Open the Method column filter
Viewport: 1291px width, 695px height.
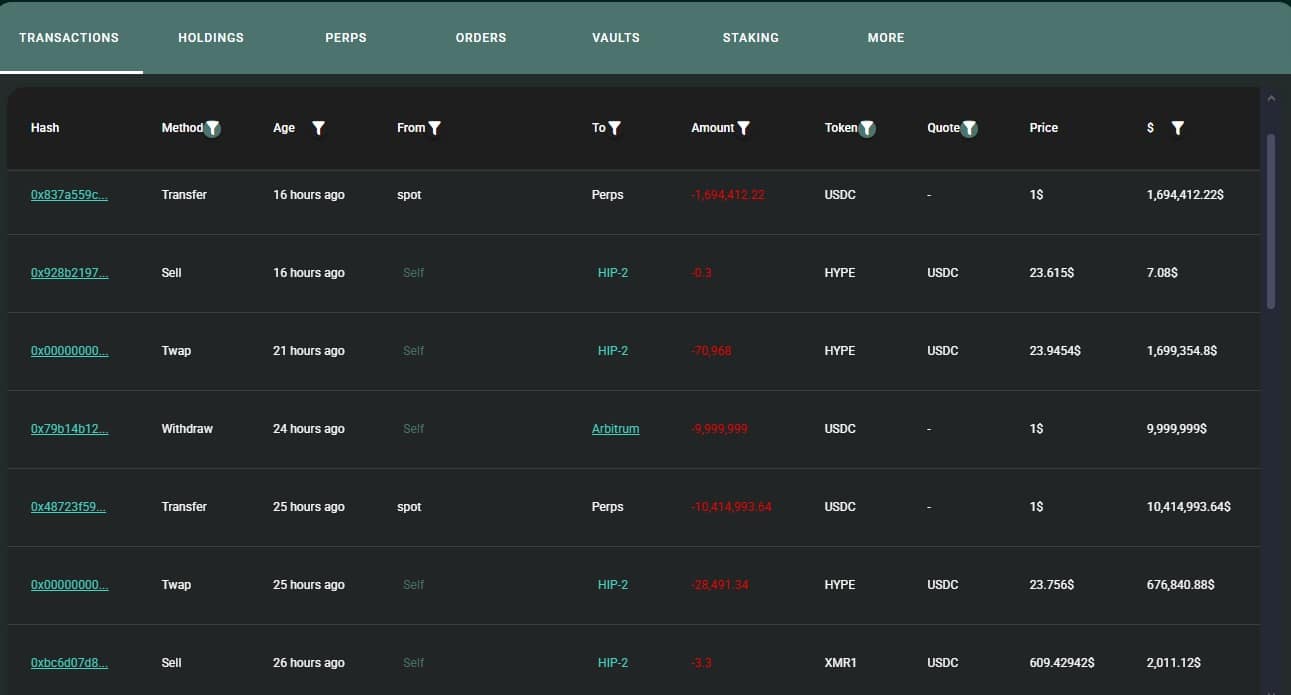(x=212, y=128)
